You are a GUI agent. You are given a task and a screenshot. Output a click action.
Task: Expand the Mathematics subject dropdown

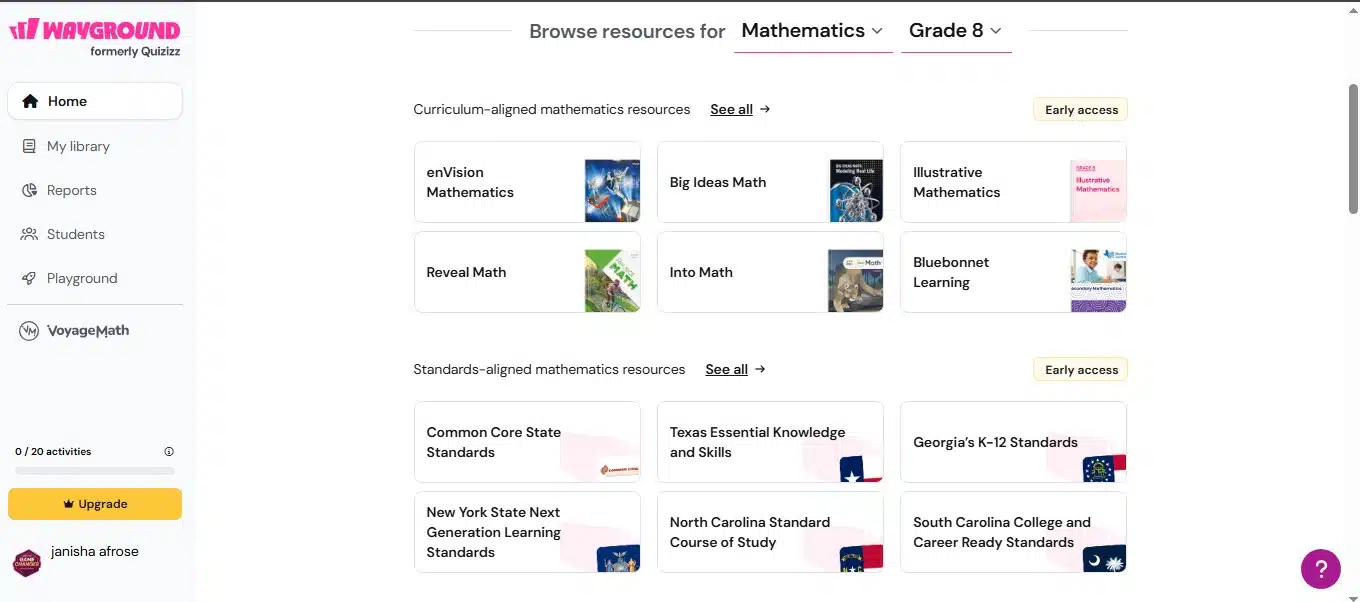click(813, 31)
